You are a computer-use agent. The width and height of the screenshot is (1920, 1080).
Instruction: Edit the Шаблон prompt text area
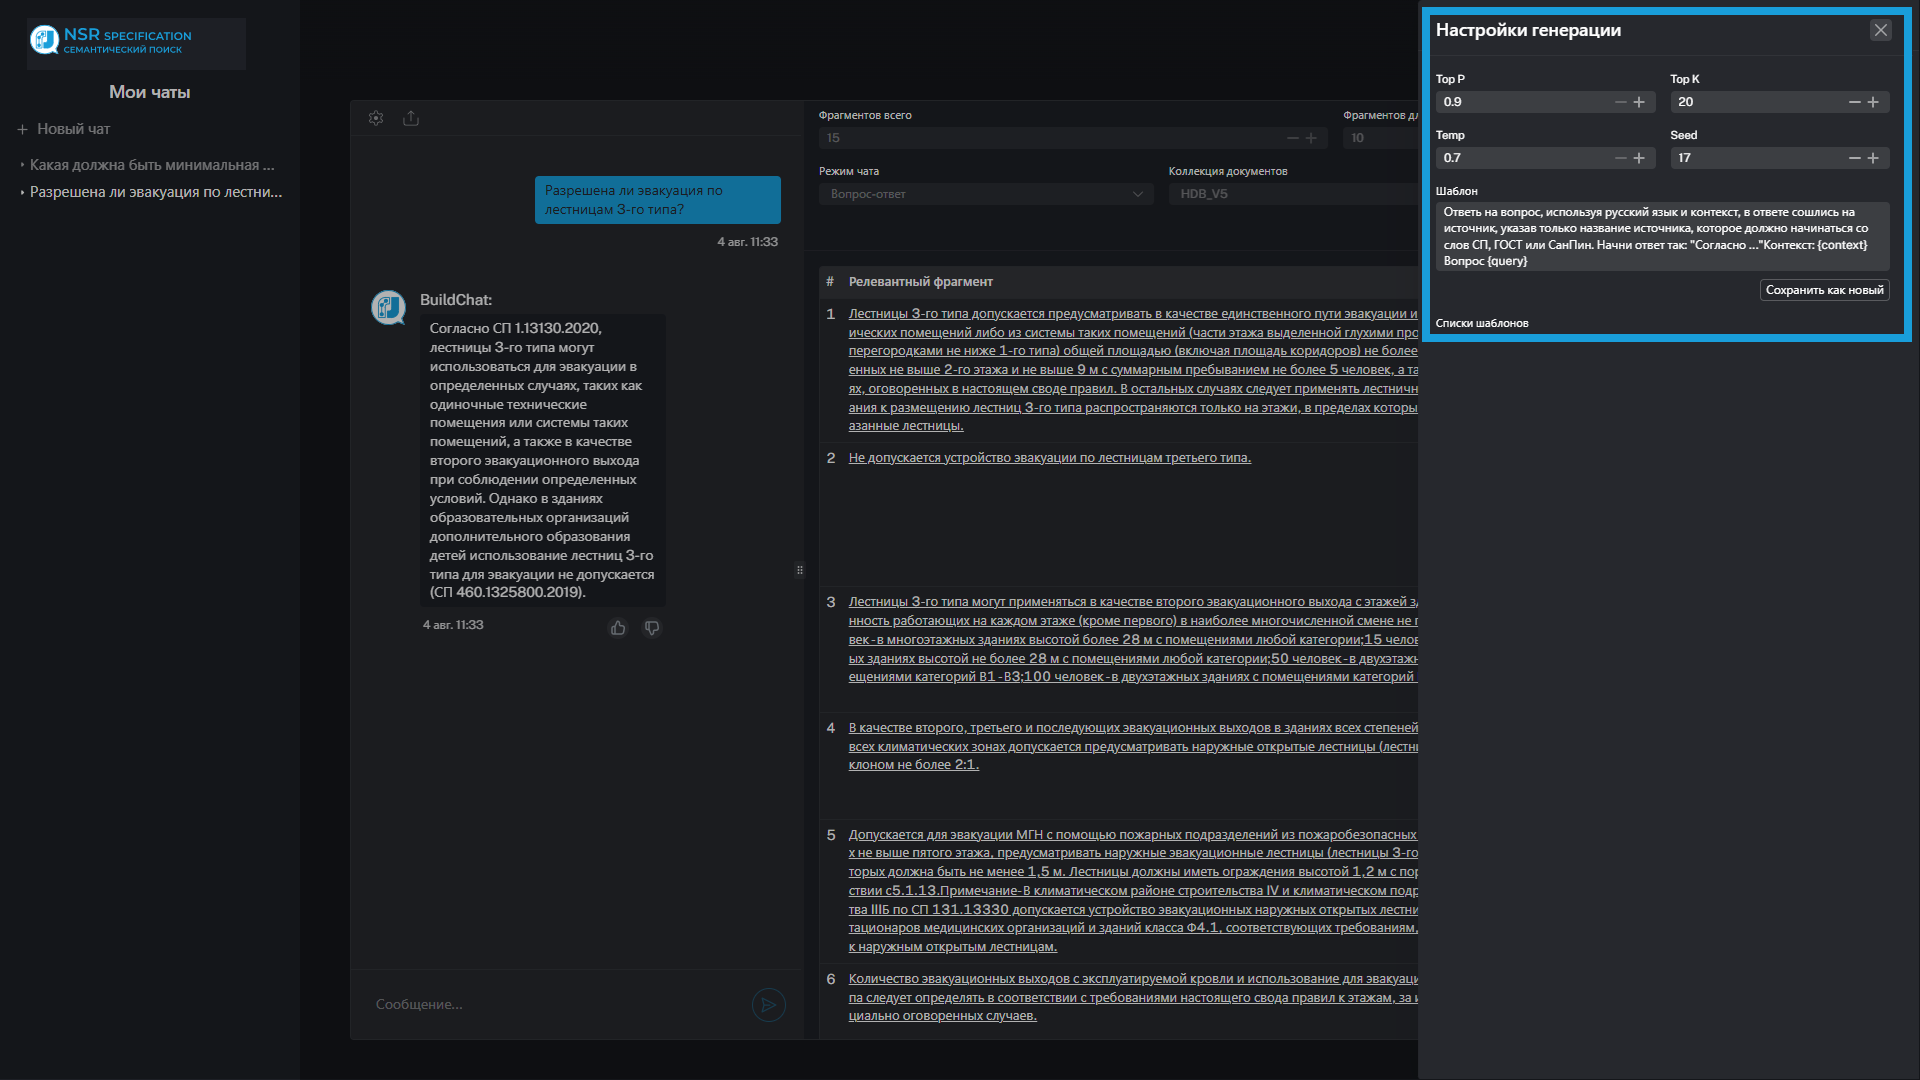(x=1661, y=236)
